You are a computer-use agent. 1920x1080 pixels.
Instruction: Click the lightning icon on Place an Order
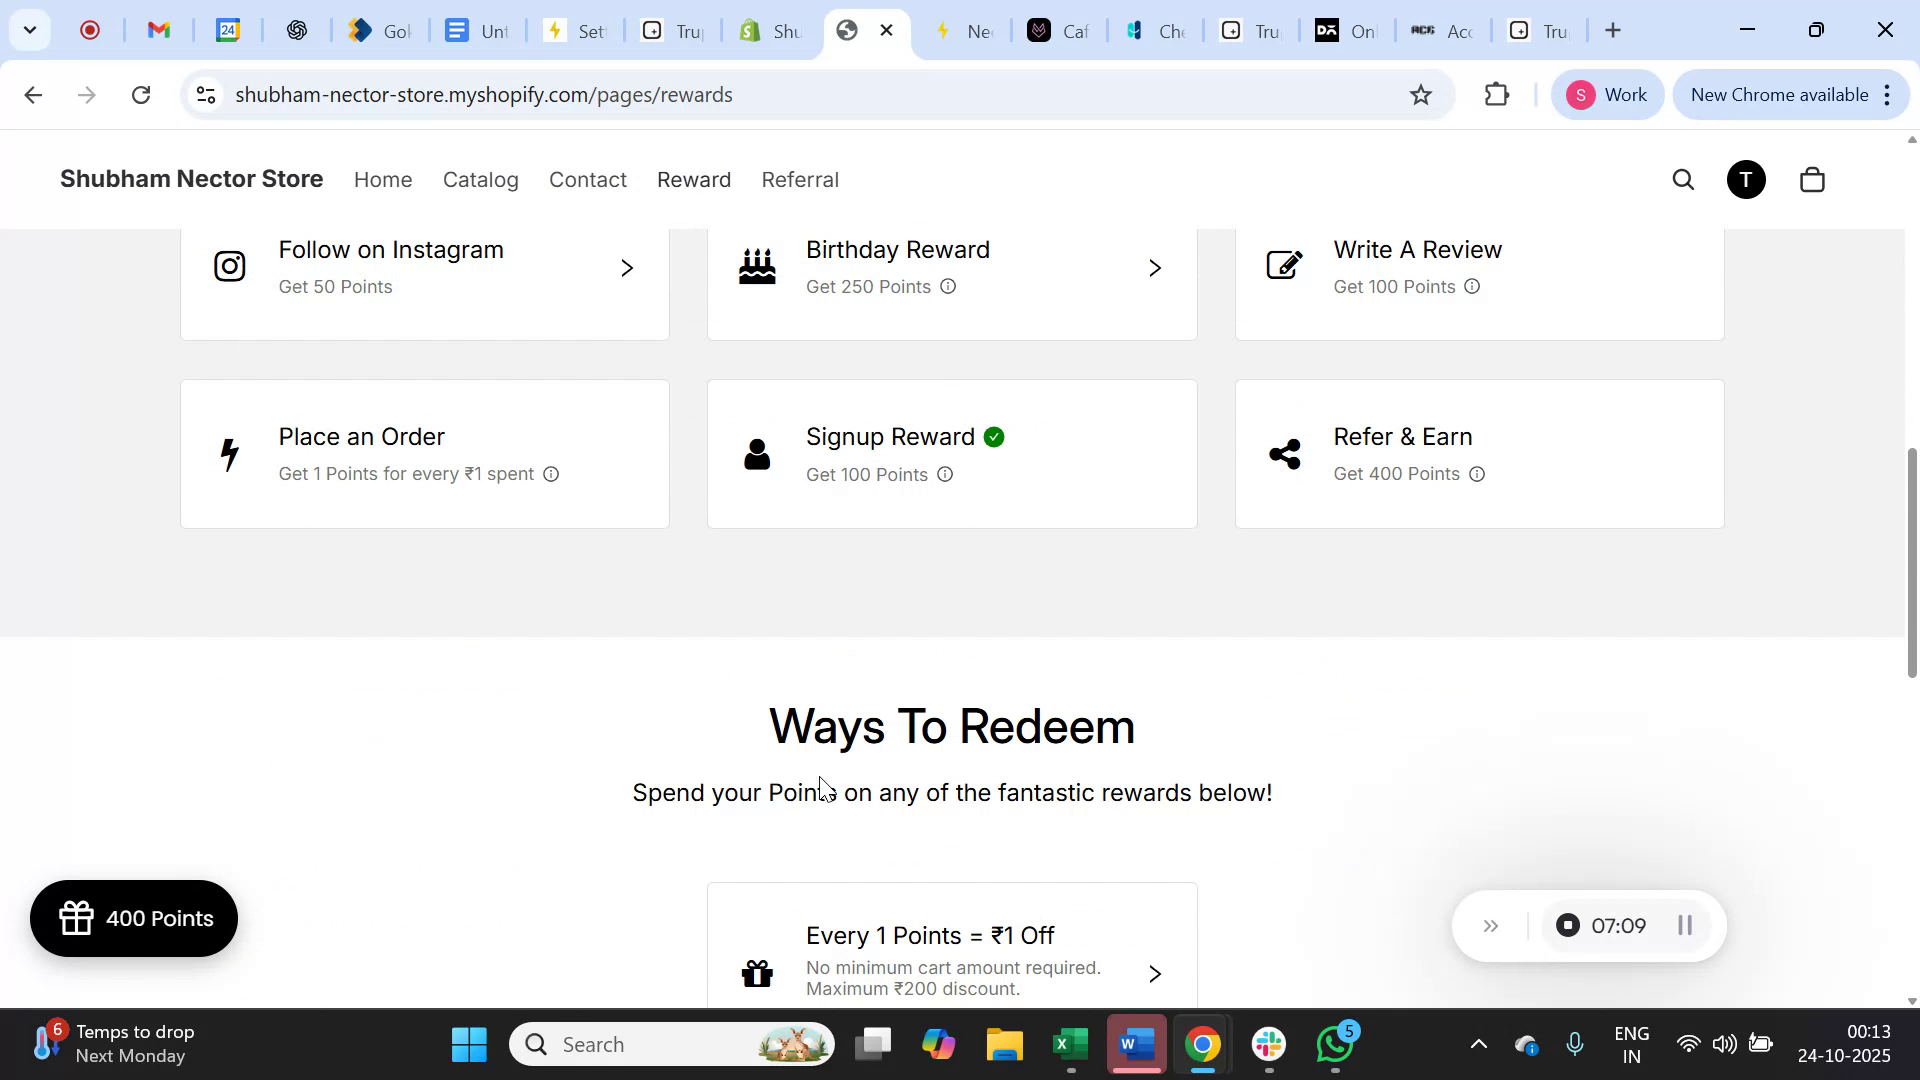(x=229, y=454)
